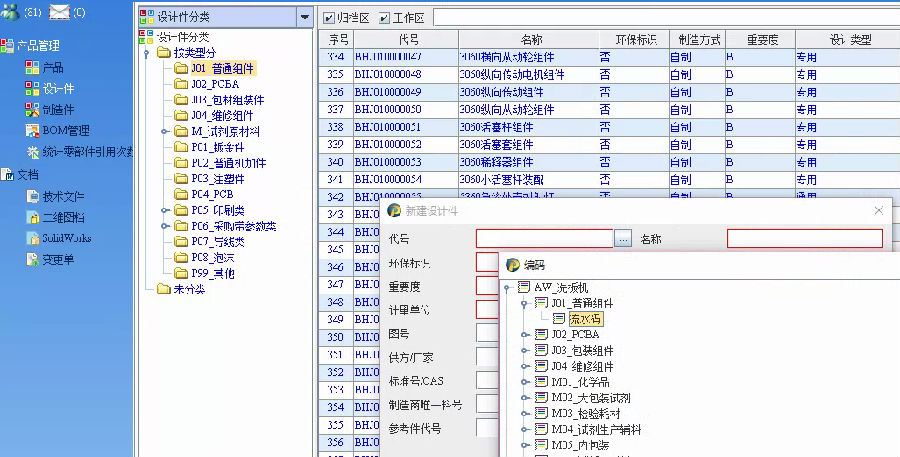Click the mail envelope icon
The height and width of the screenshot is (457, 900).
(59, 13)
